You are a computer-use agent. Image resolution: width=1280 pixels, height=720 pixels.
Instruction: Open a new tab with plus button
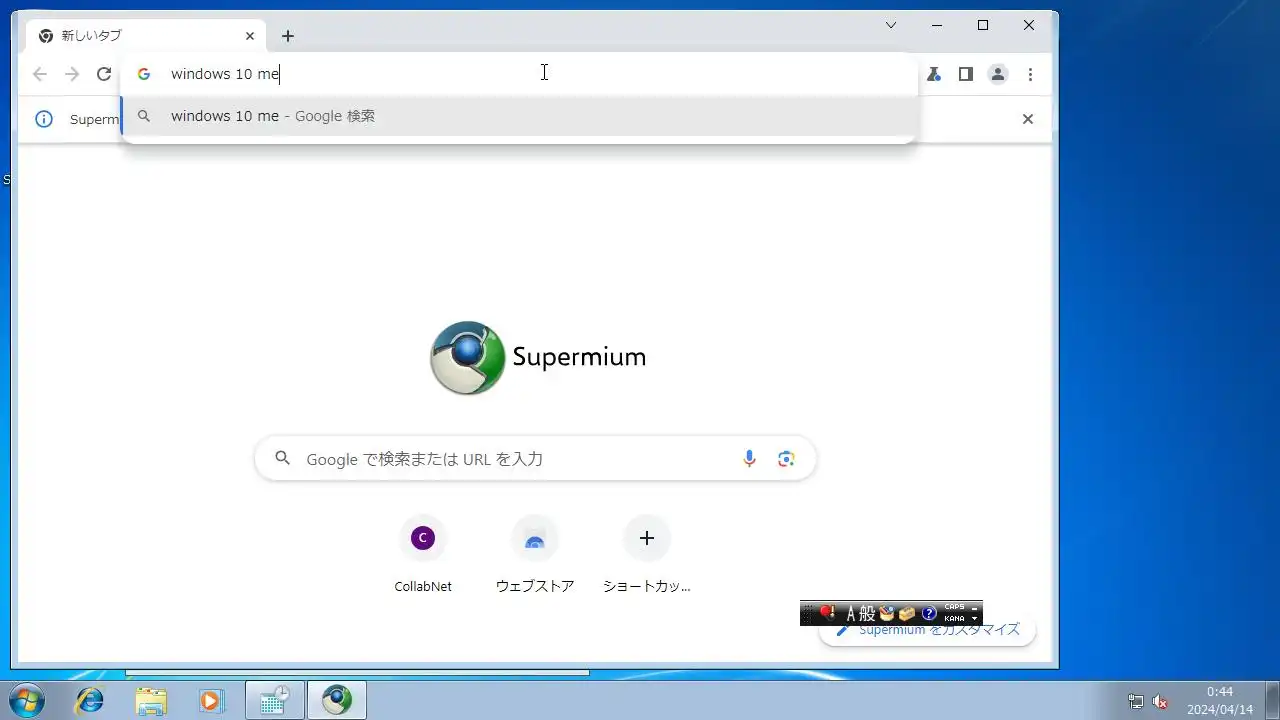tap(288, 36)
